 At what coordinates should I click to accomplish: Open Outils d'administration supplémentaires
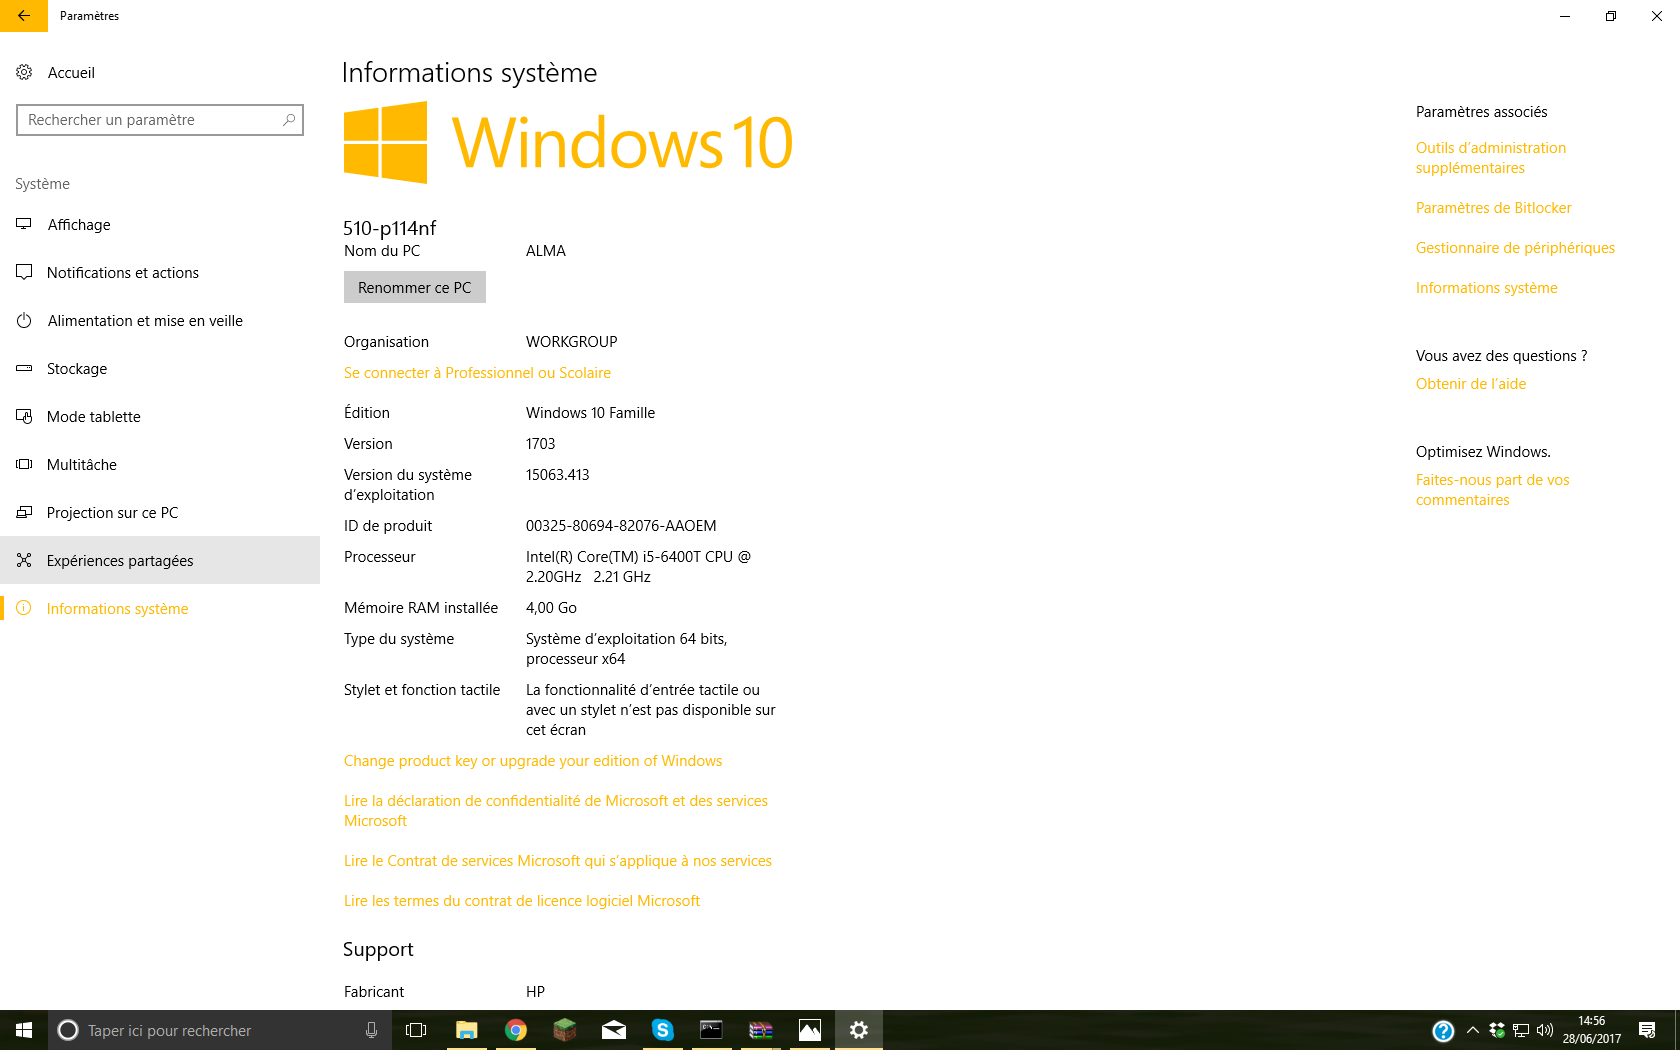pyautogui.click(x=1491, y=158)
